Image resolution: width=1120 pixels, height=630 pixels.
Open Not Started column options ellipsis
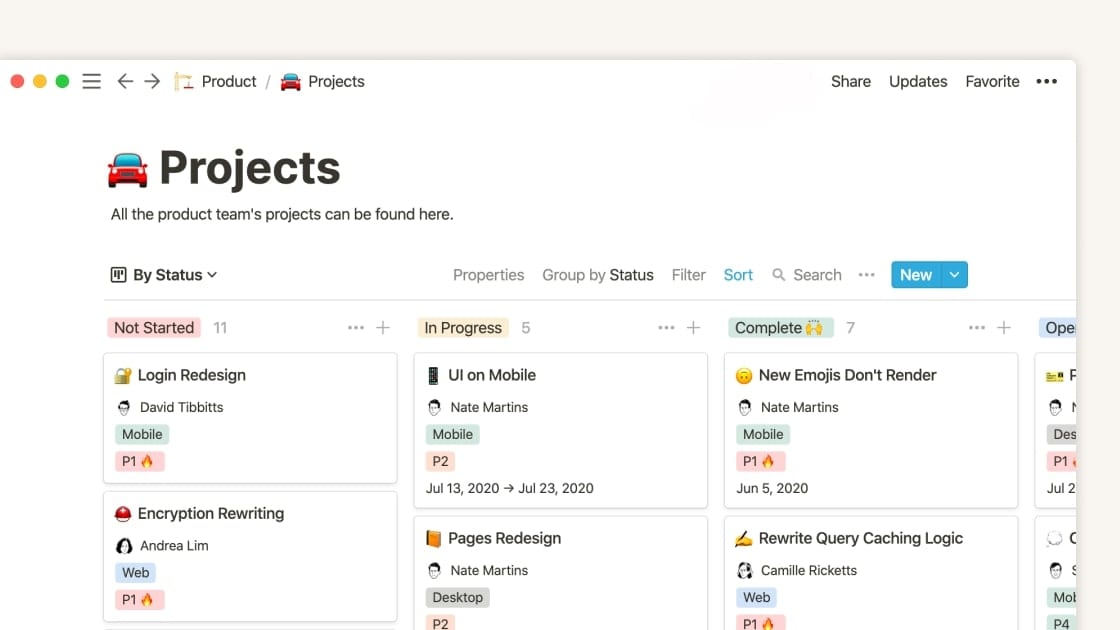tap(356, 328)
